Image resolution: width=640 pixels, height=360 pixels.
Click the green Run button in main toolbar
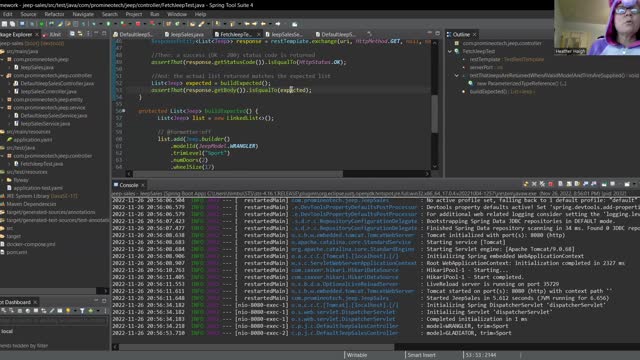pyautogui.click(x=108, y=24)
